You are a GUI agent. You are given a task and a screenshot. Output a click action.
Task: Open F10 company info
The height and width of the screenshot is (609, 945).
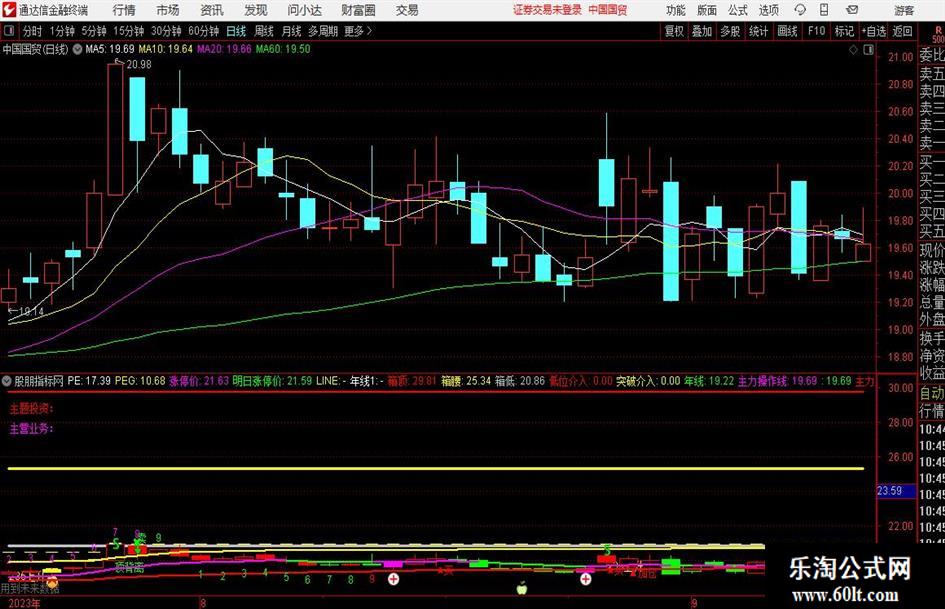pos(817,31)
